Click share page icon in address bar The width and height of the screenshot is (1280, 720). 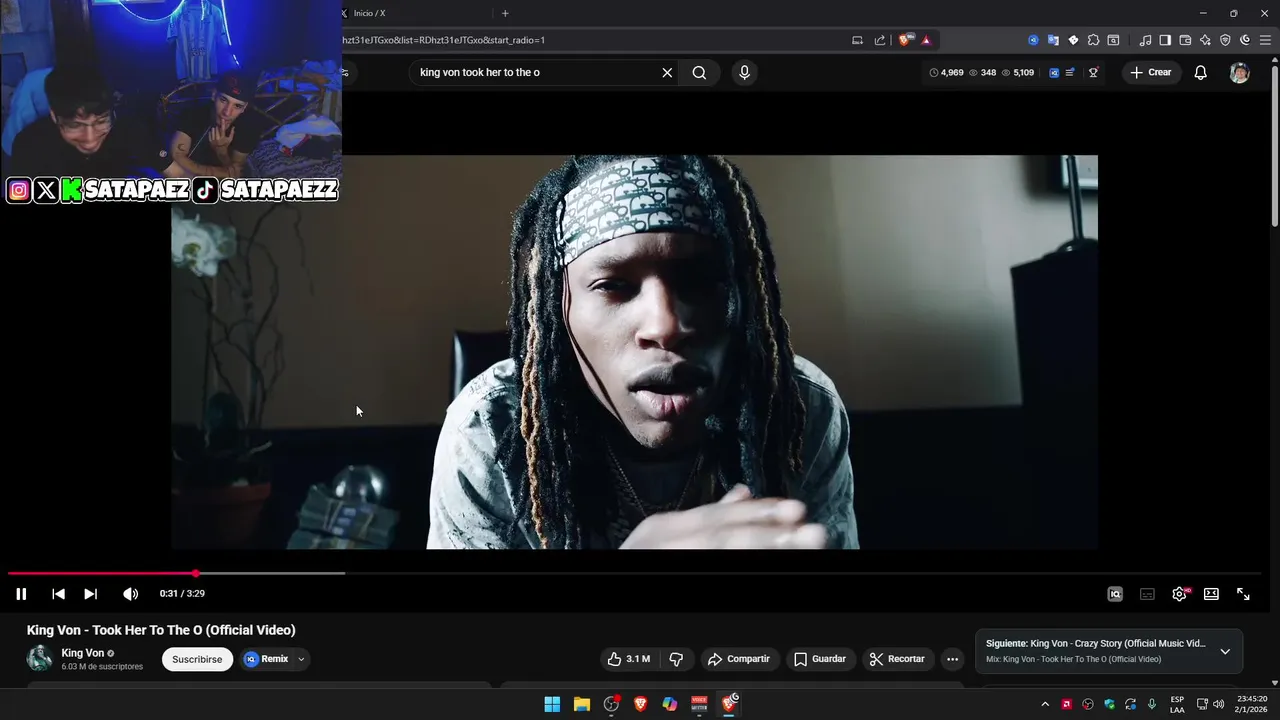coord(880,40)
